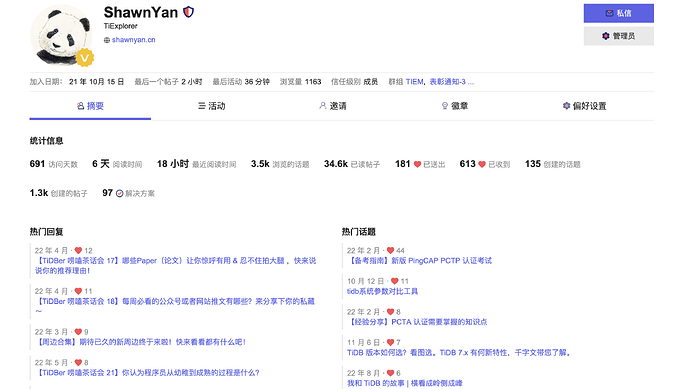The width and height of the screenshot is (690, 389).
Task: Click the 691 访问天数 statistic
Action: pos(54,164)
